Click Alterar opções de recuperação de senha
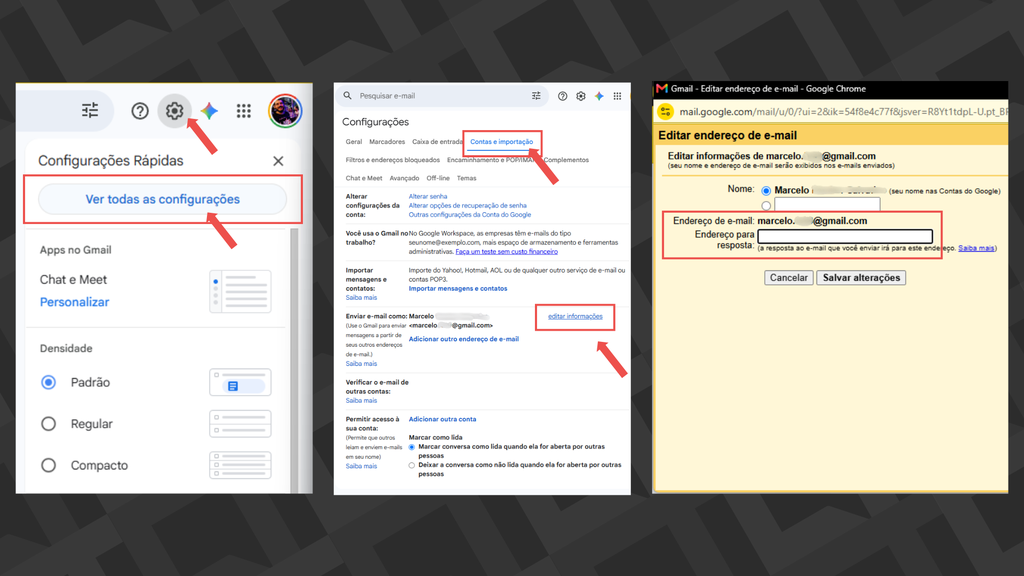The image size is (1024, 576). point(468,205)
